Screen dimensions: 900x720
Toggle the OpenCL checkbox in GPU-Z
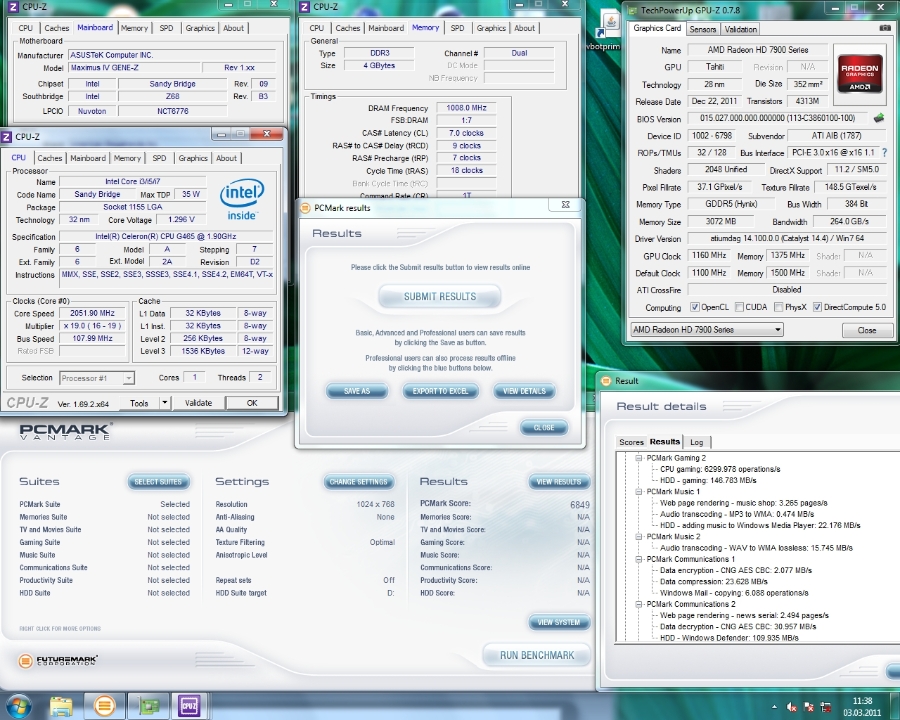[x=695, y=307]
